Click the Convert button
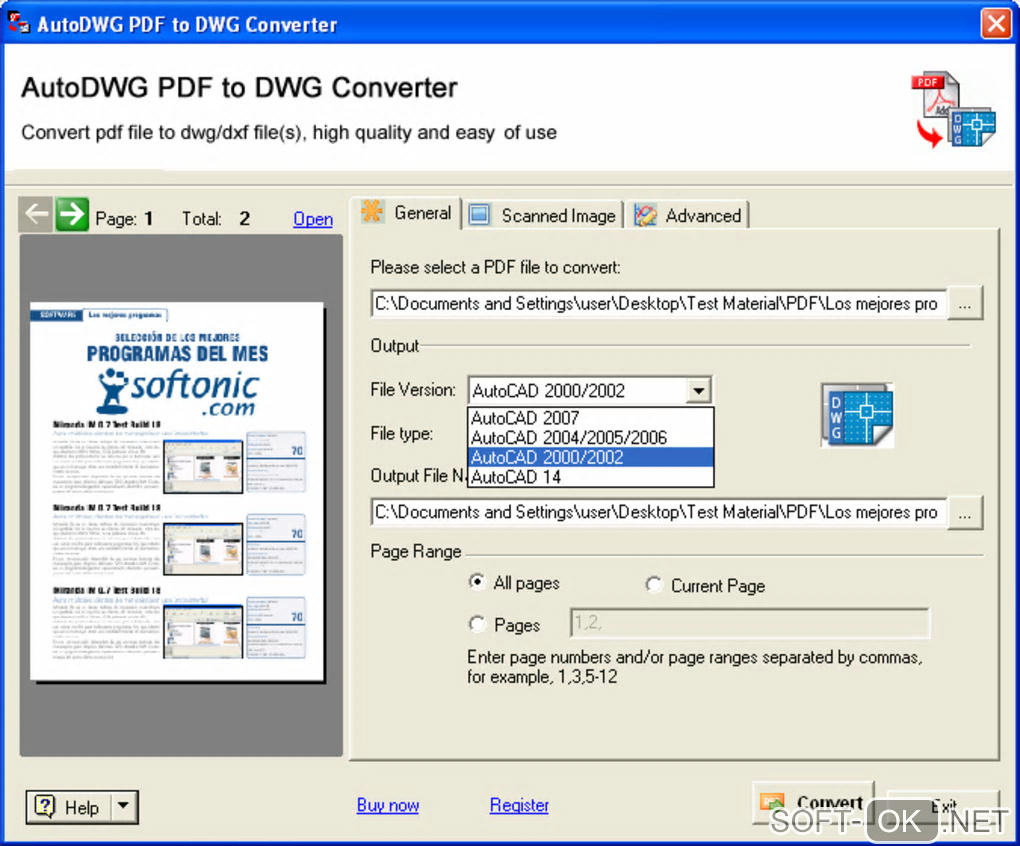 [x=813, y=803]
